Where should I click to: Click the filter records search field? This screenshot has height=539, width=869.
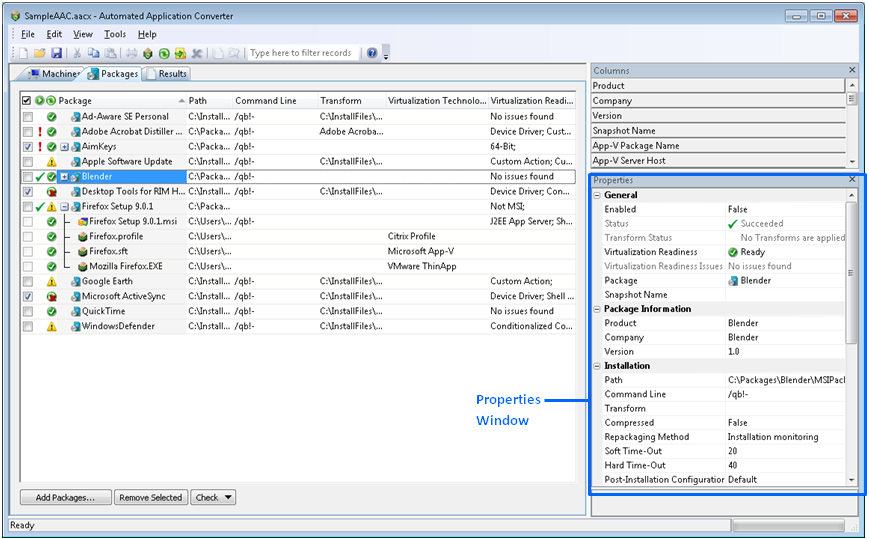click(303, 53)
